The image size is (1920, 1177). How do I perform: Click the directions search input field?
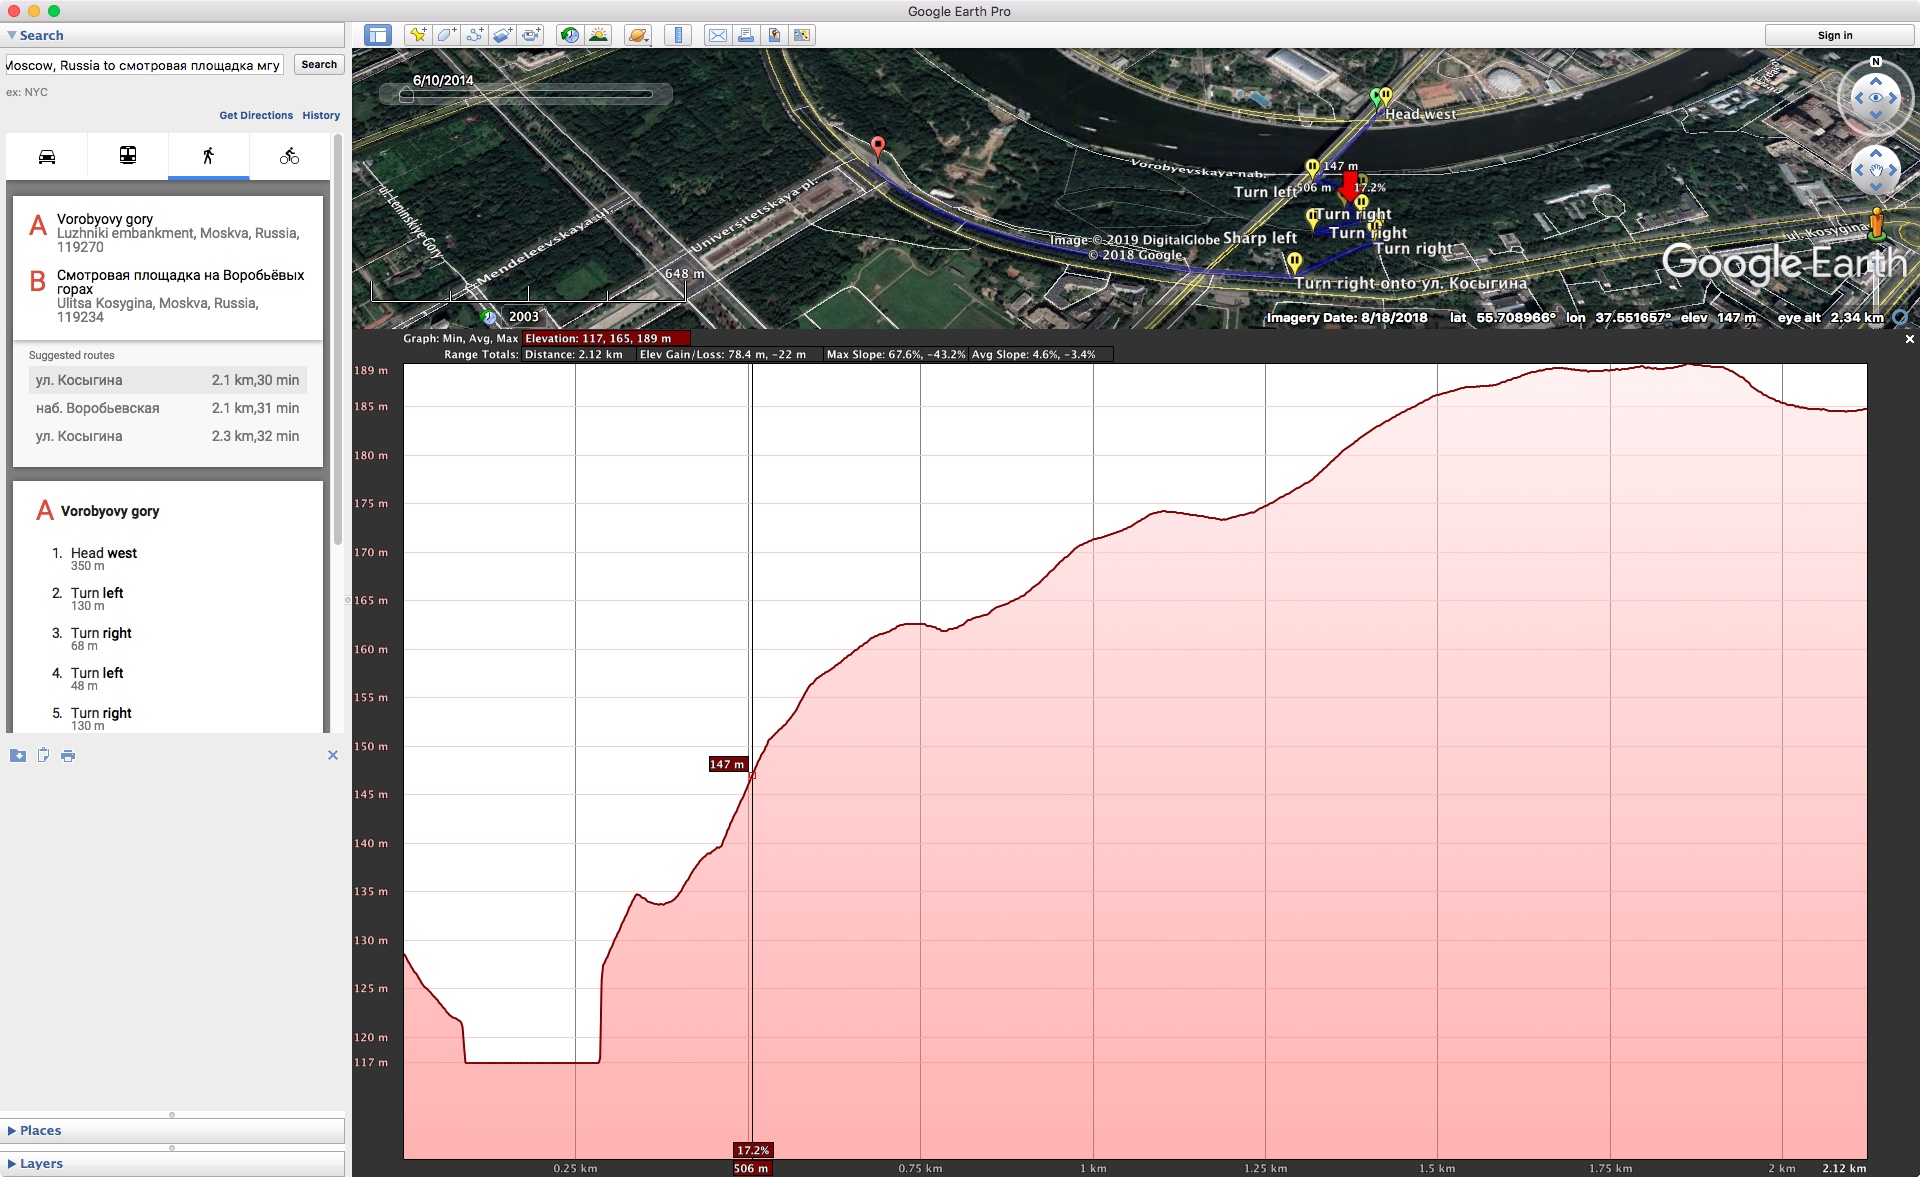144,65
